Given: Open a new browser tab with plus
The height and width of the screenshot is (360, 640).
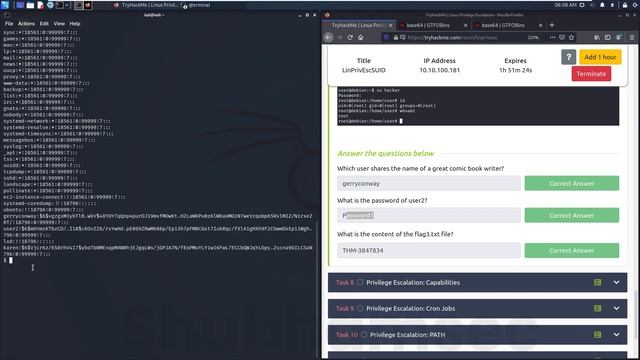Looking at the screenshot, I should click(552, 25).
